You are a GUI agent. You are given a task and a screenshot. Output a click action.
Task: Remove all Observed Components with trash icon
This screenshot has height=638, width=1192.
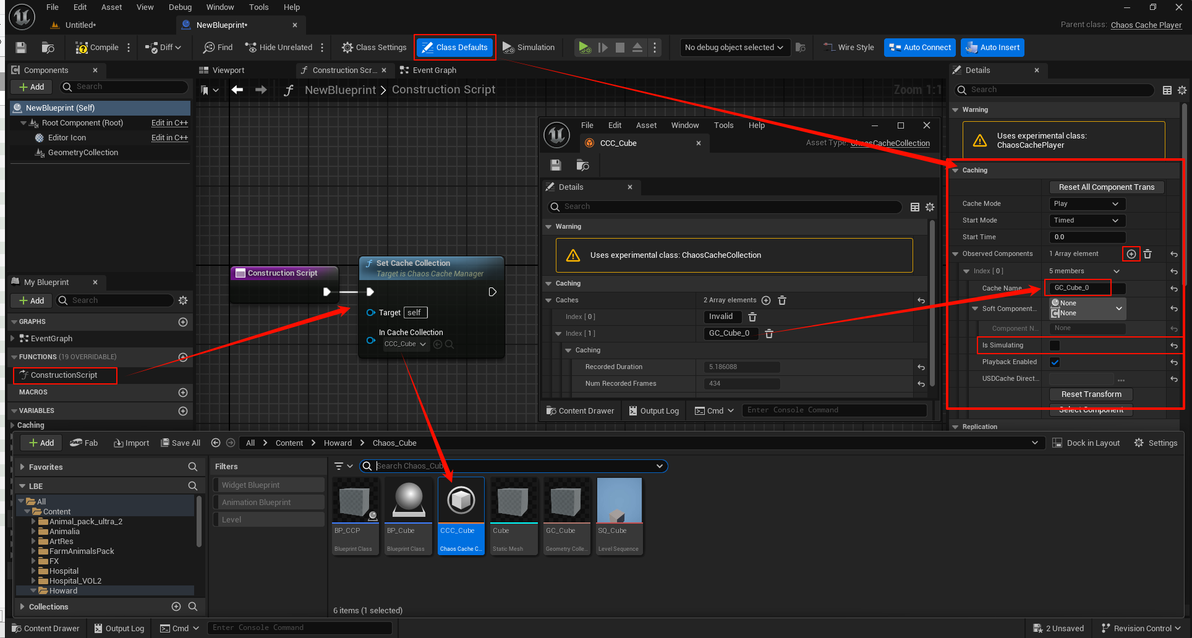1148,254
